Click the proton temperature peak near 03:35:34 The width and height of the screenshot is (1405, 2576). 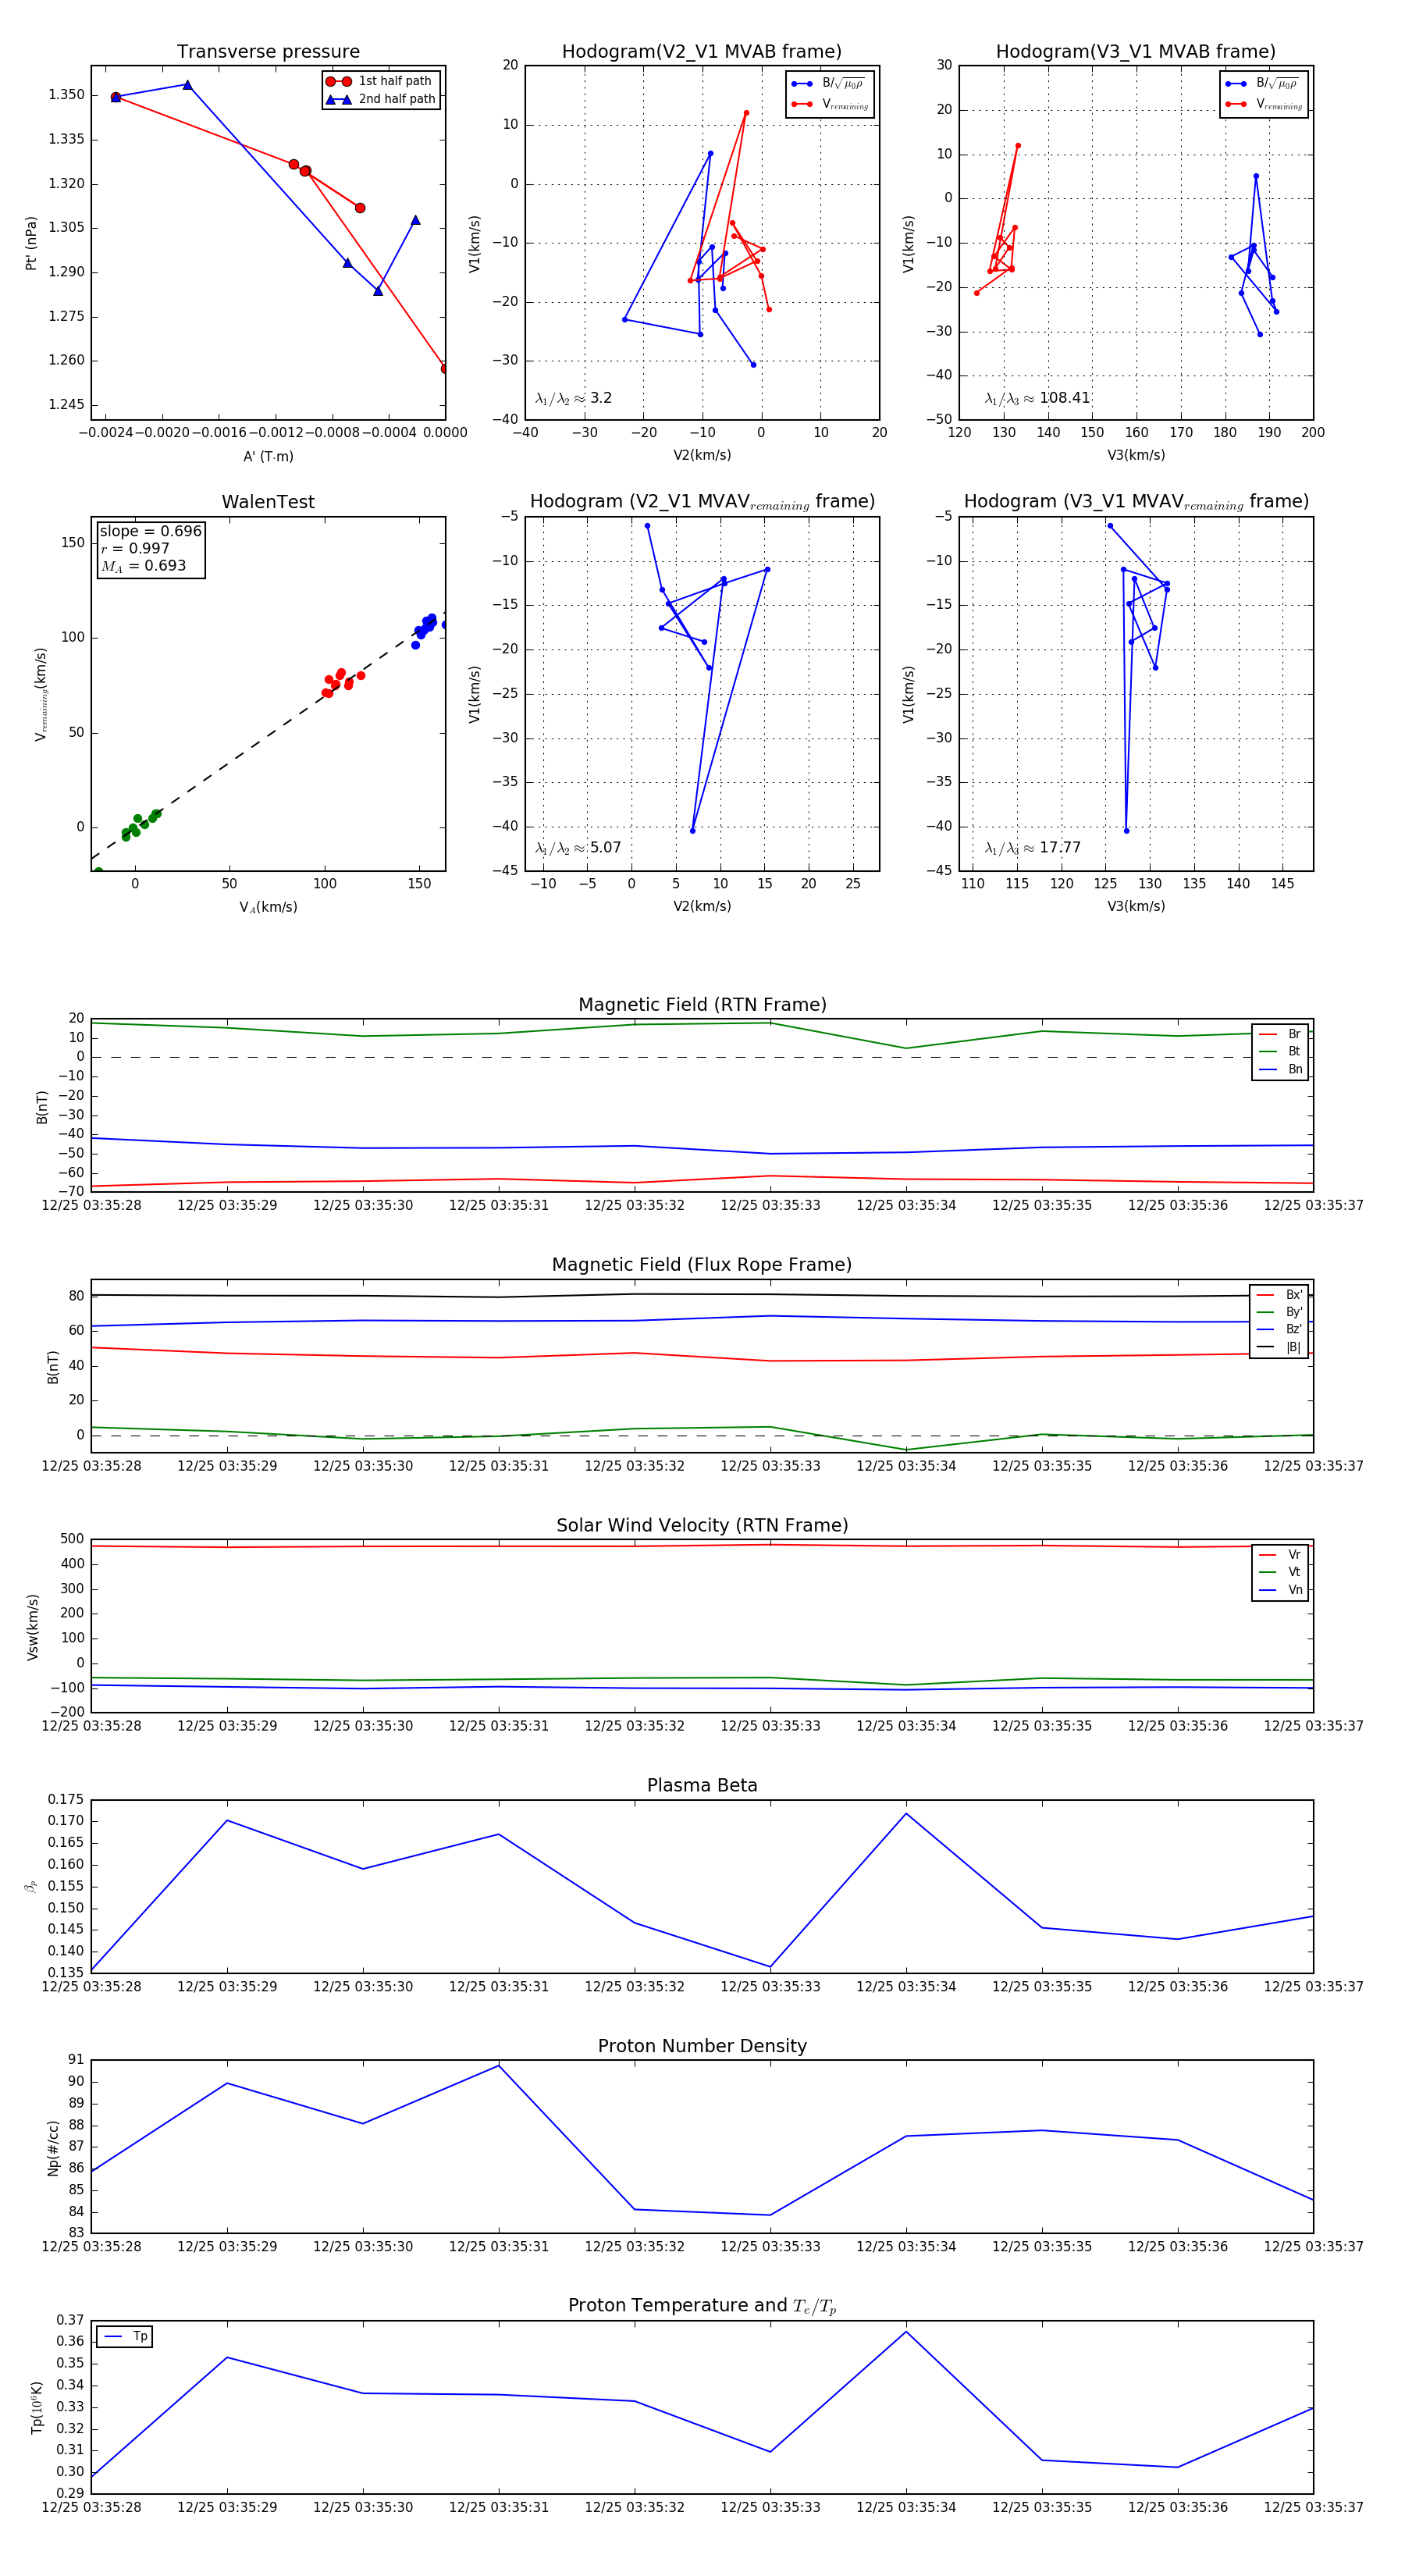pos(906,2332)
